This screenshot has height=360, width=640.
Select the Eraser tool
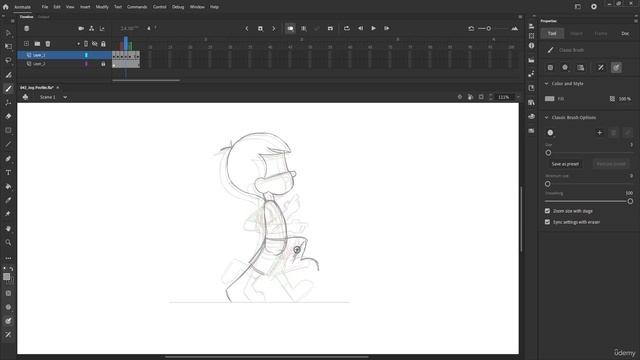(x=8, y=116)
